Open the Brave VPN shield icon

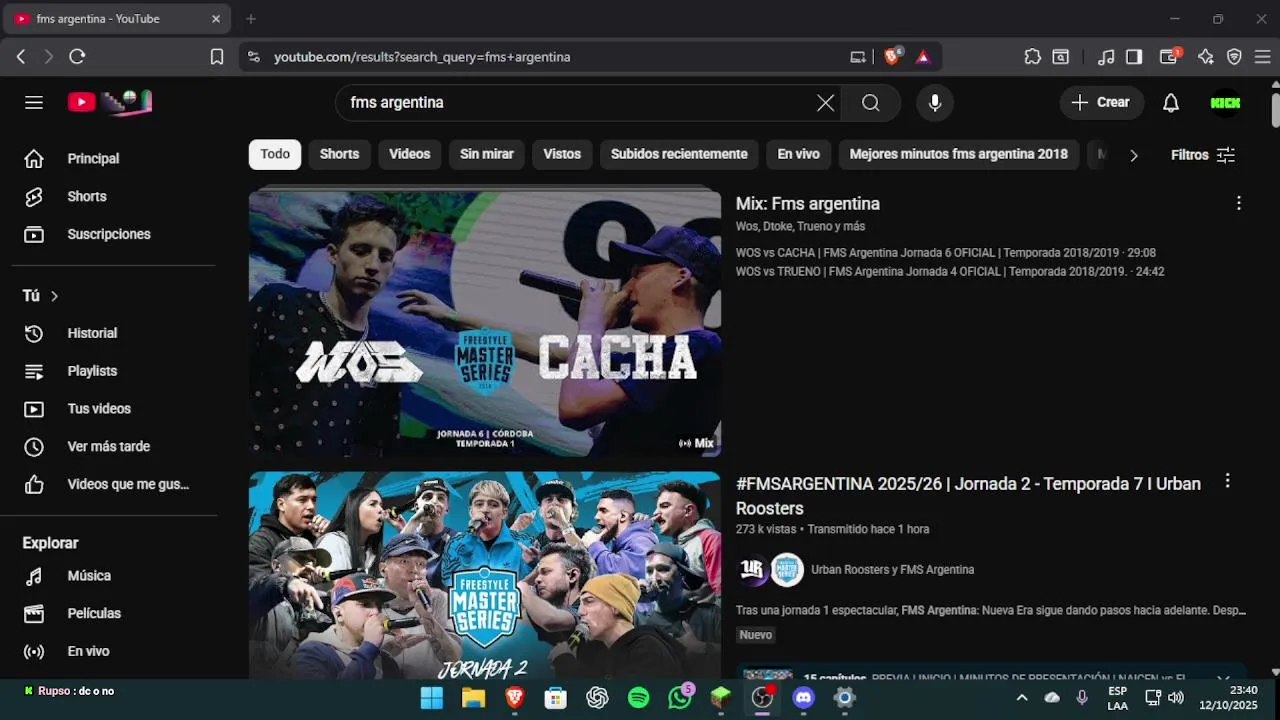pos(1234,57)
